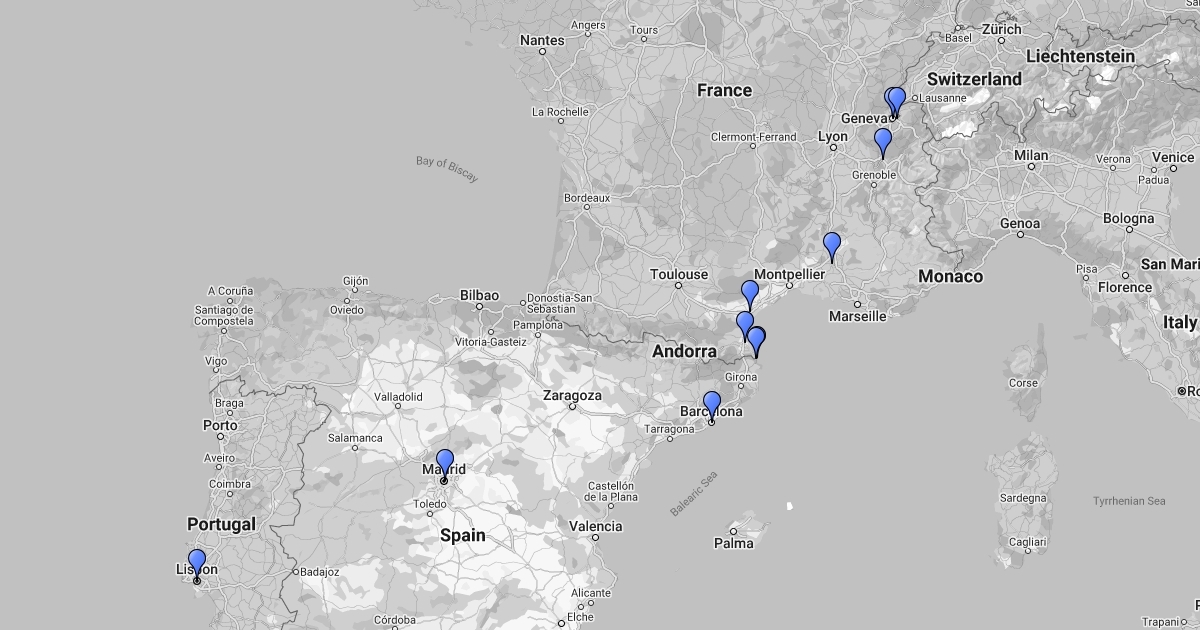Select the Bordeaux city label
The image size is (1200, 630).
[x=586, y=198]
